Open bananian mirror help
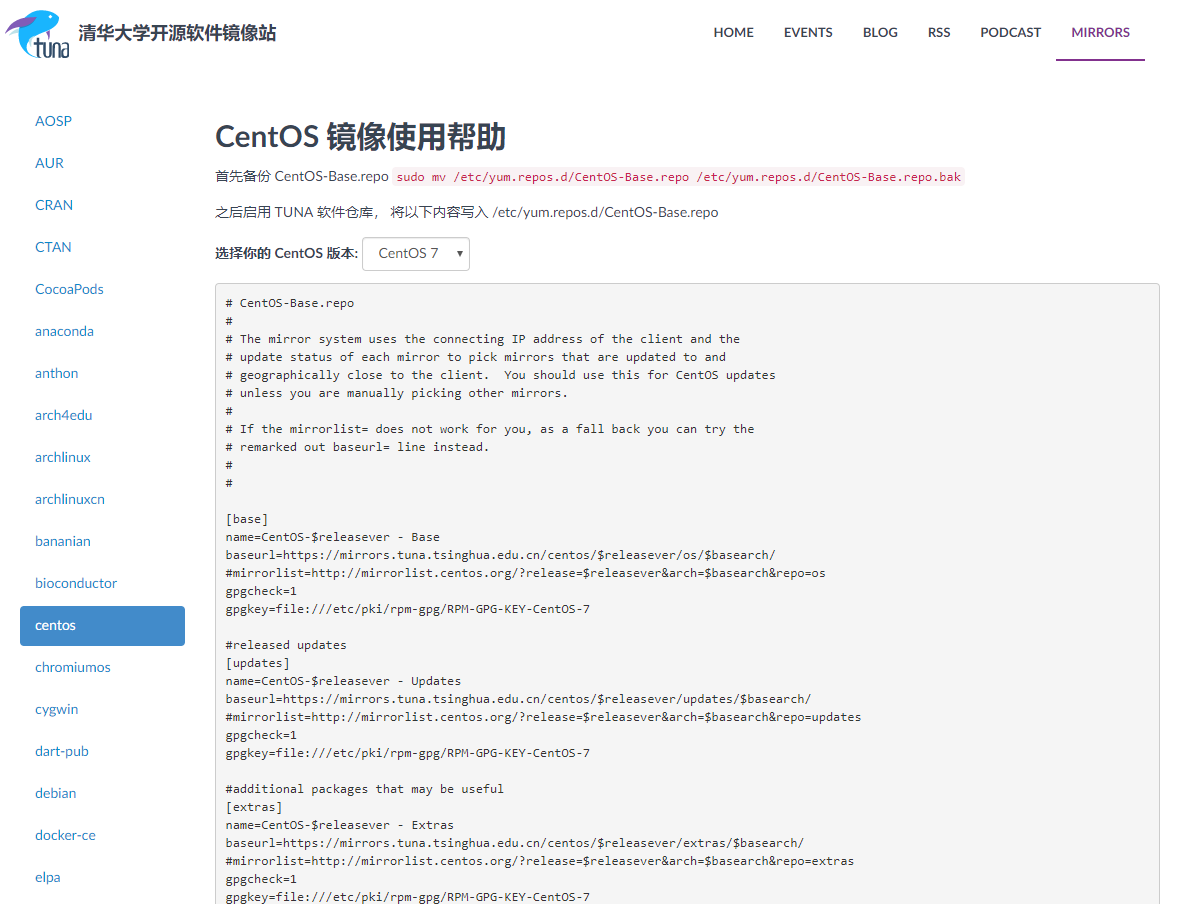The width and height of the screenshot is (1188, 904). pos(63,542)
